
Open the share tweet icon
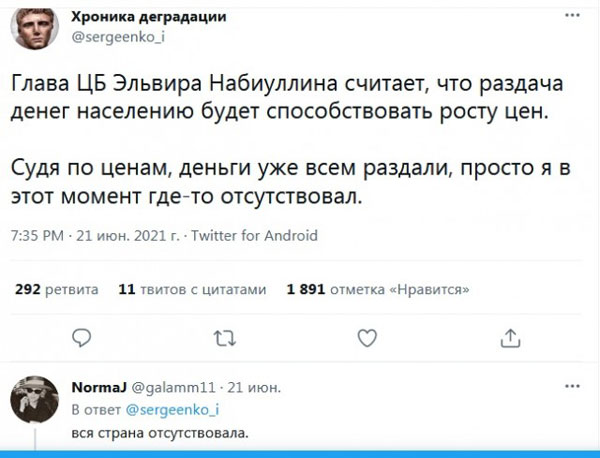(x=510, y=337)
